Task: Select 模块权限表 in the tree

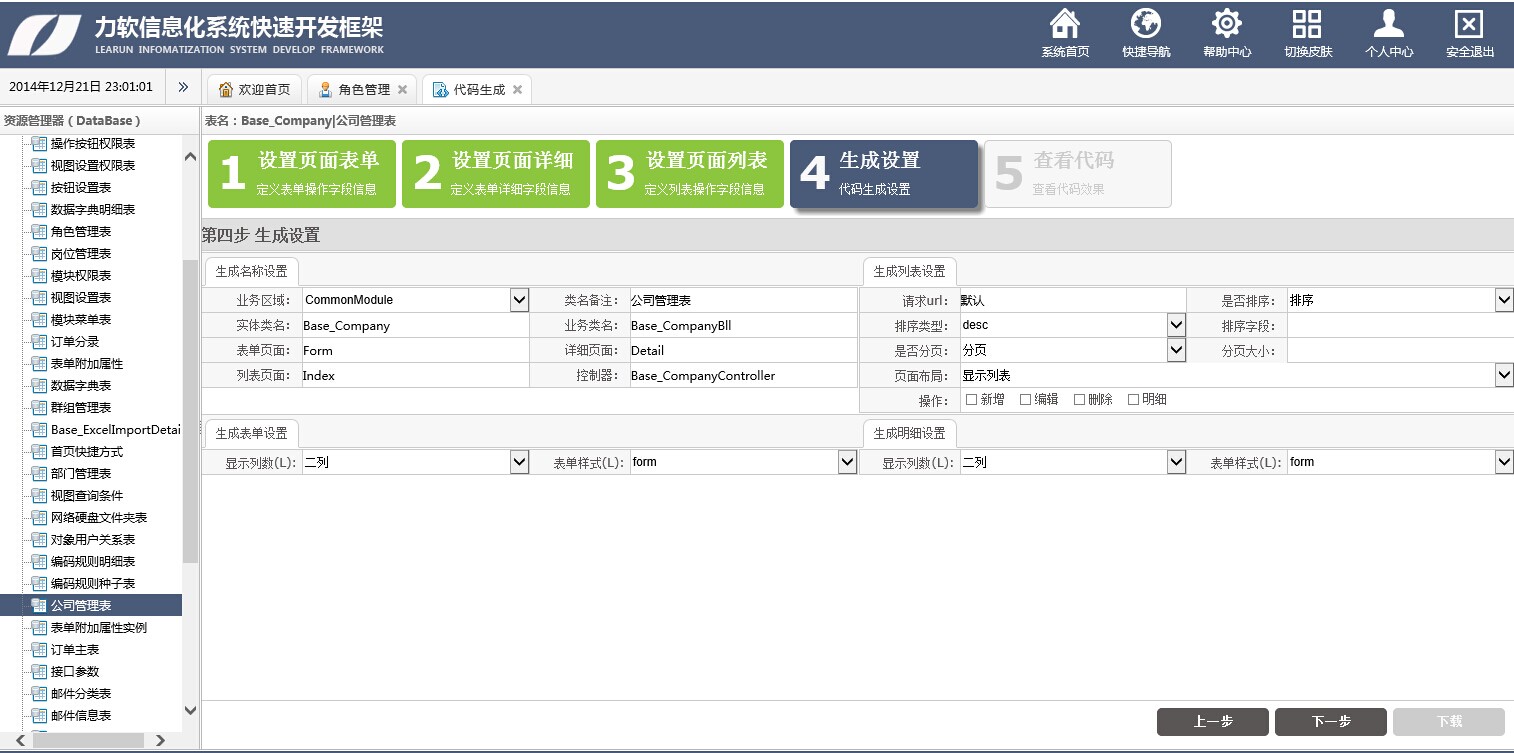Action: point(81,275)
